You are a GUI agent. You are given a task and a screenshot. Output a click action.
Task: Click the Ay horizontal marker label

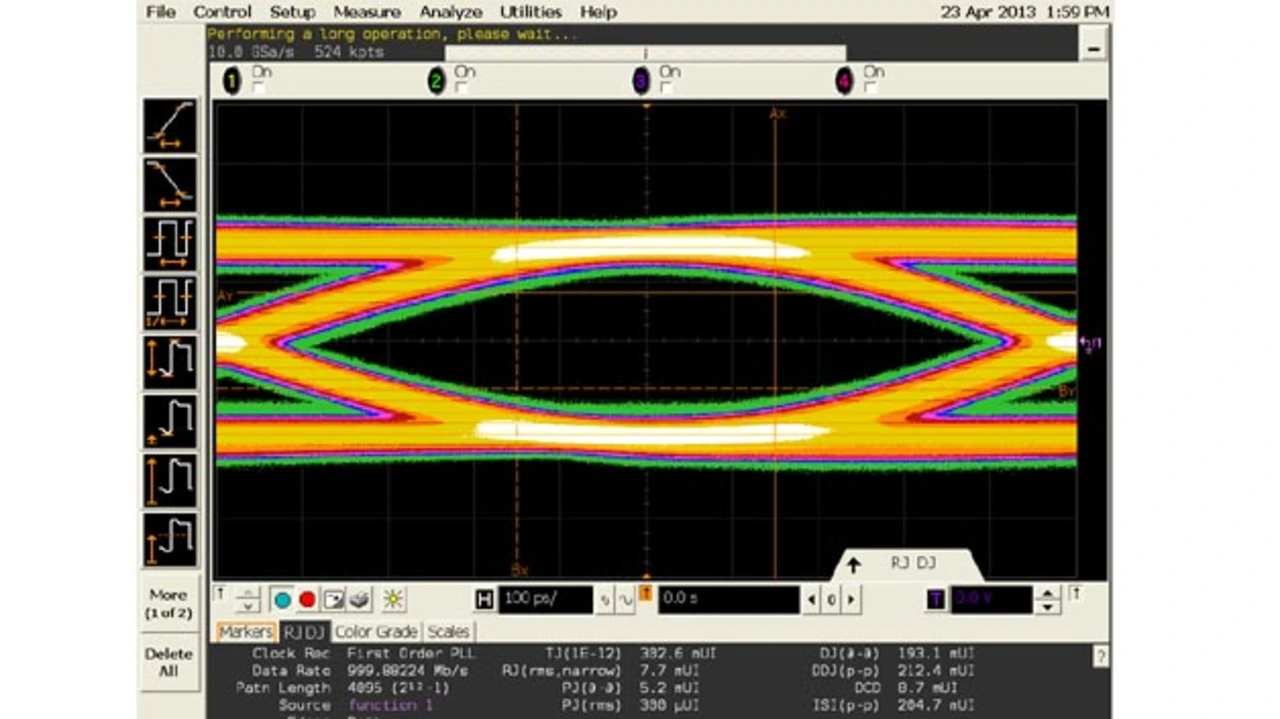pyautogui.click(x=224, y=296)
